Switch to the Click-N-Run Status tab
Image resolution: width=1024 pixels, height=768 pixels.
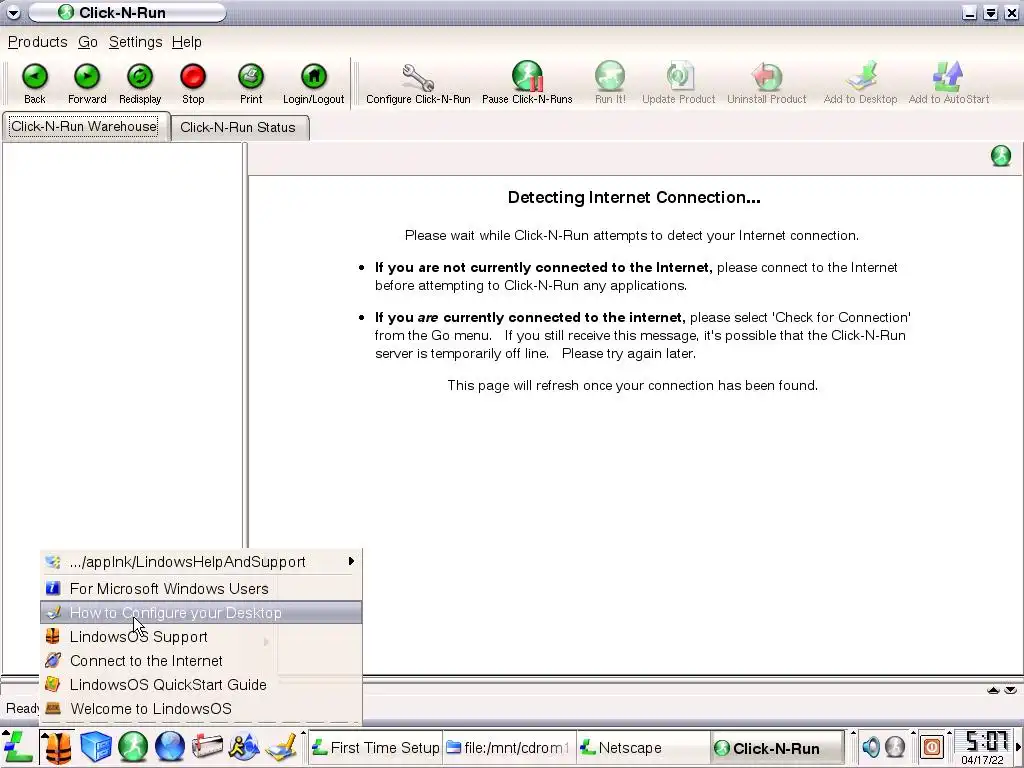tap(238, 127)
